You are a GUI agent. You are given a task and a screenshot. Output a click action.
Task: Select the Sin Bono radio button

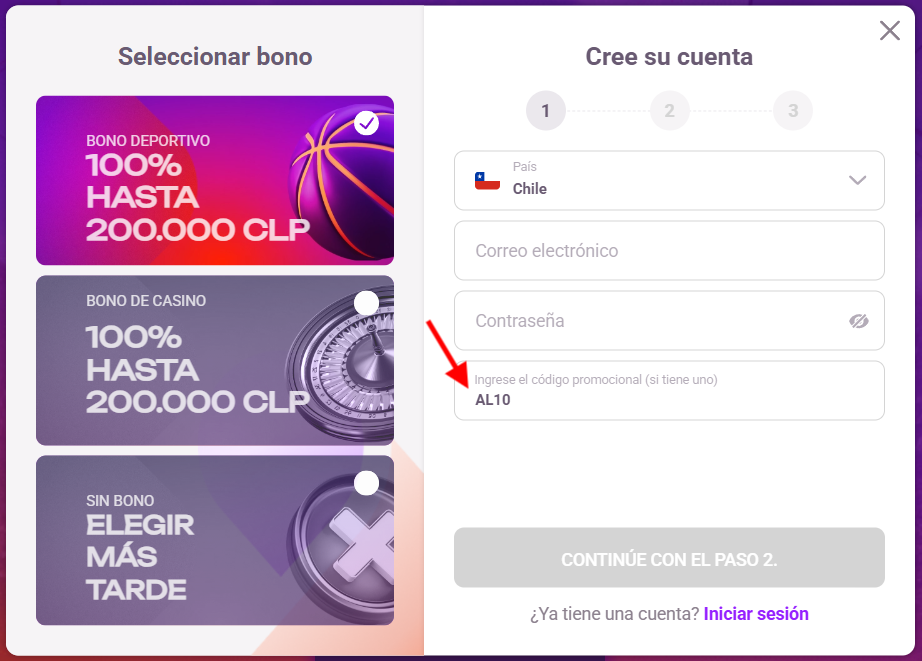(x=366, y=483)
